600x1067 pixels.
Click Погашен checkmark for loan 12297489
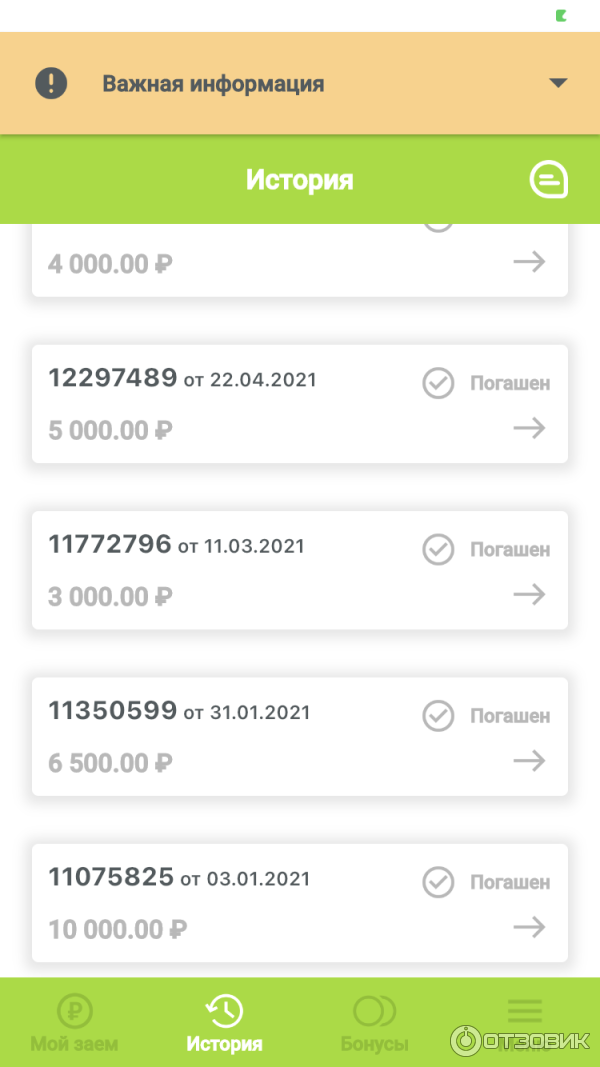tap(438, 383)
